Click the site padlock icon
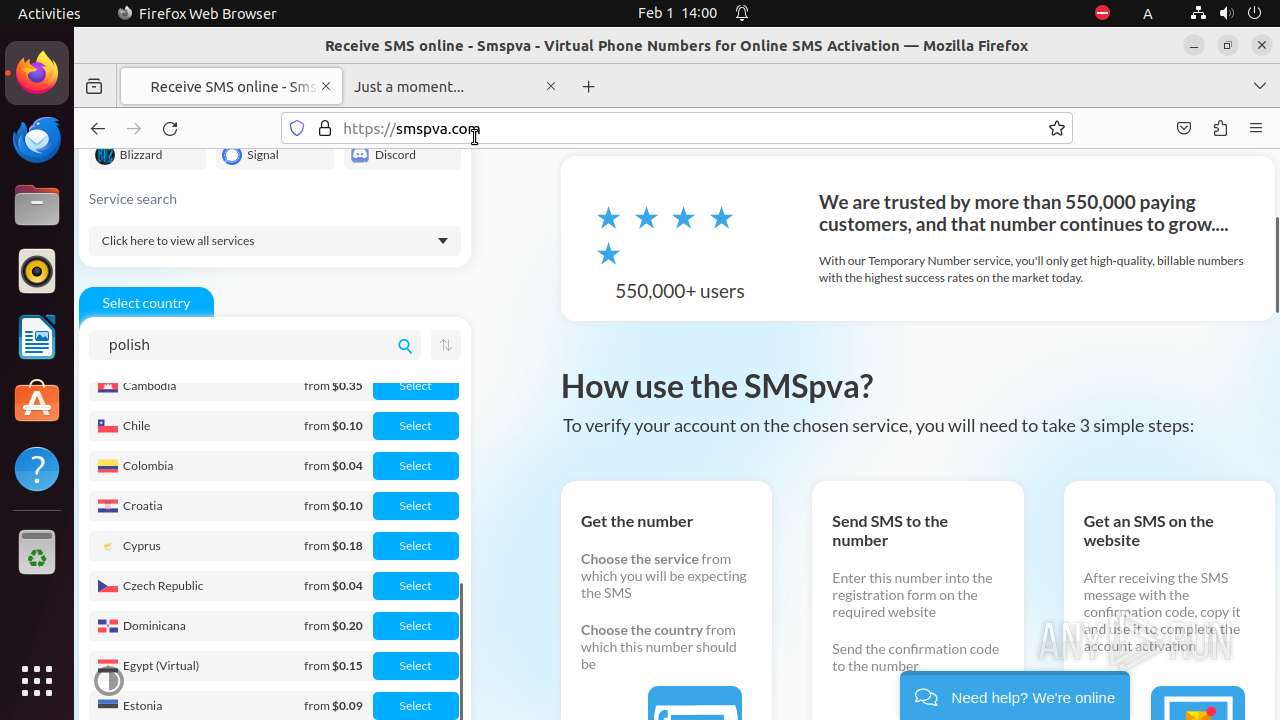The height and width of the screenshot is (720, 1280). pyautogui.click(x=324, y=128)
